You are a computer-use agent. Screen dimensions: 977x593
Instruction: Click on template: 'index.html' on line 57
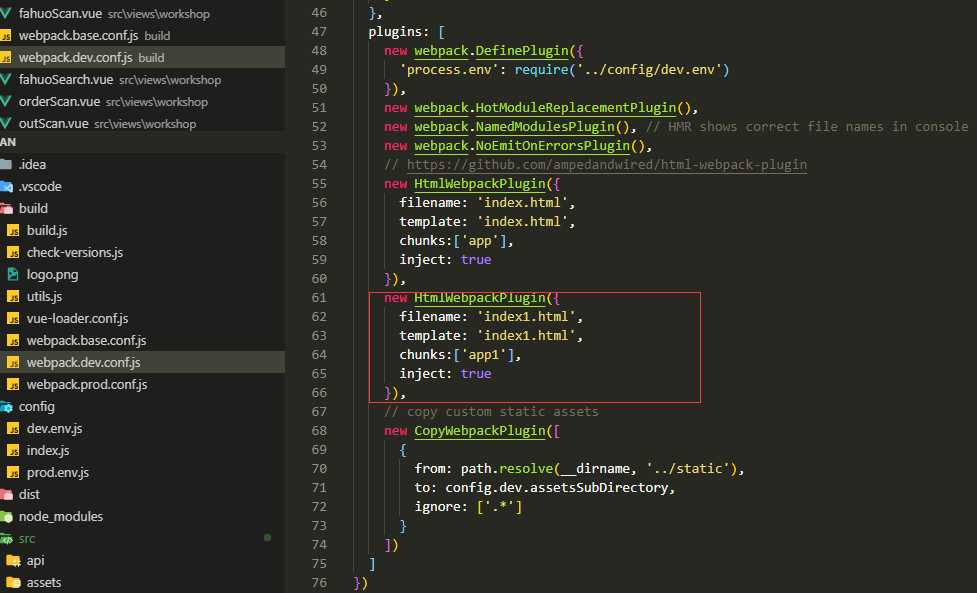click(484, 222)
